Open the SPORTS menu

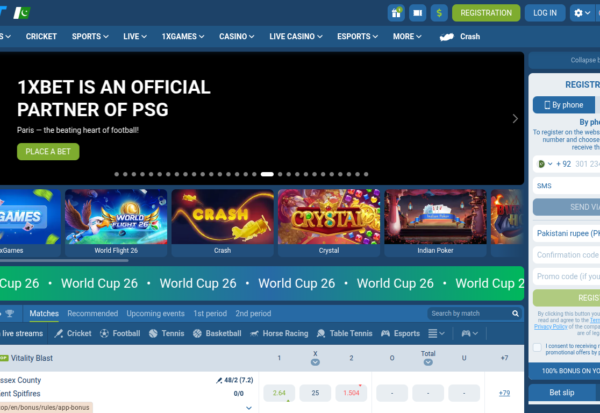(90, 36)
